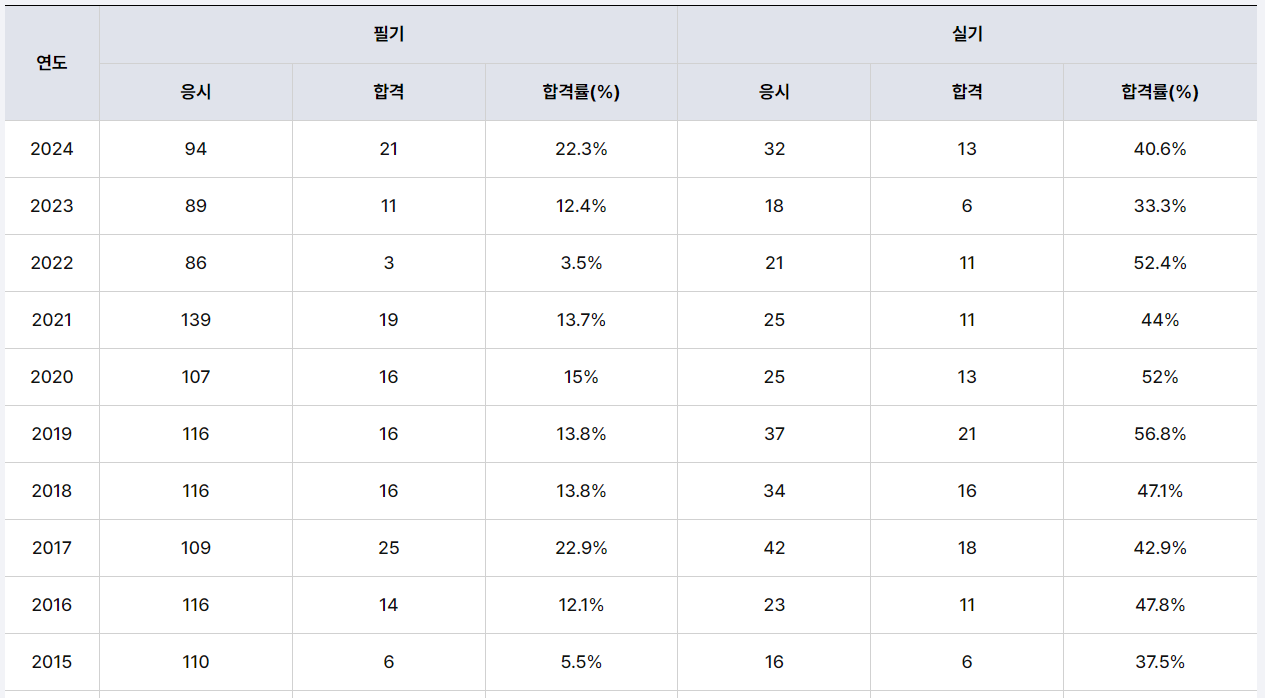Select the 22.3% pass rate cell
The image size is (1265, 698).
581,149
